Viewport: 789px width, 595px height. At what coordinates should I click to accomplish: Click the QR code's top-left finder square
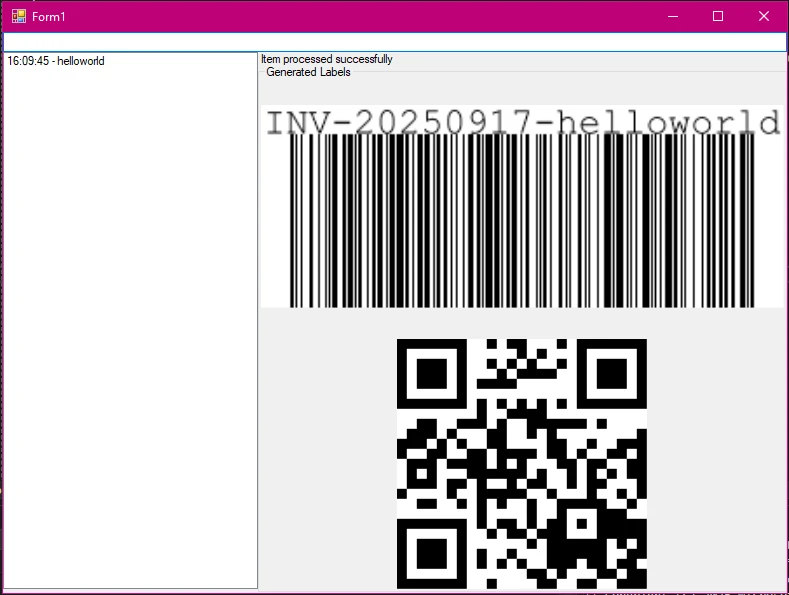pos(432,374)
